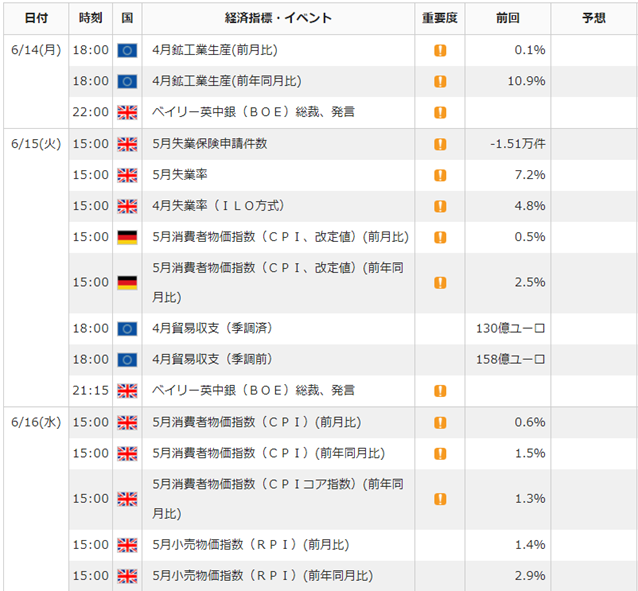
Task: Click EU flag for 4月鉱工業生産(前月比)
Action: click(x=127, y=50)
